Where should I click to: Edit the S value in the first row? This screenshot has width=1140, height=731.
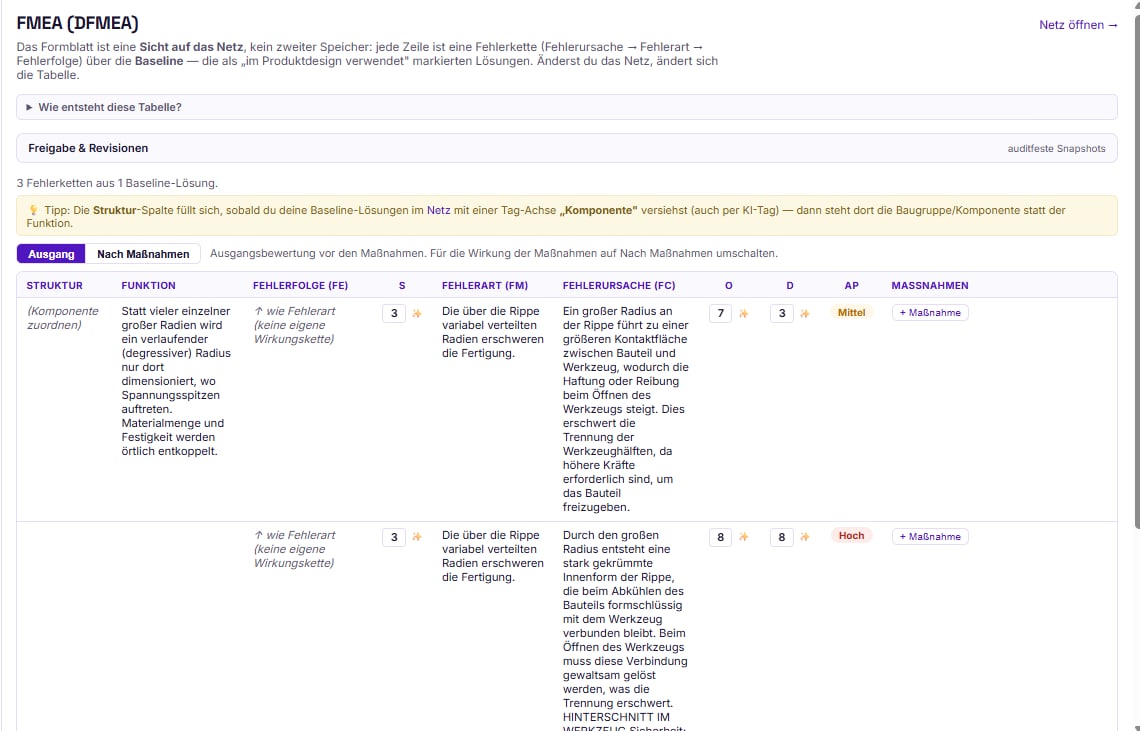tap(394, 313)
